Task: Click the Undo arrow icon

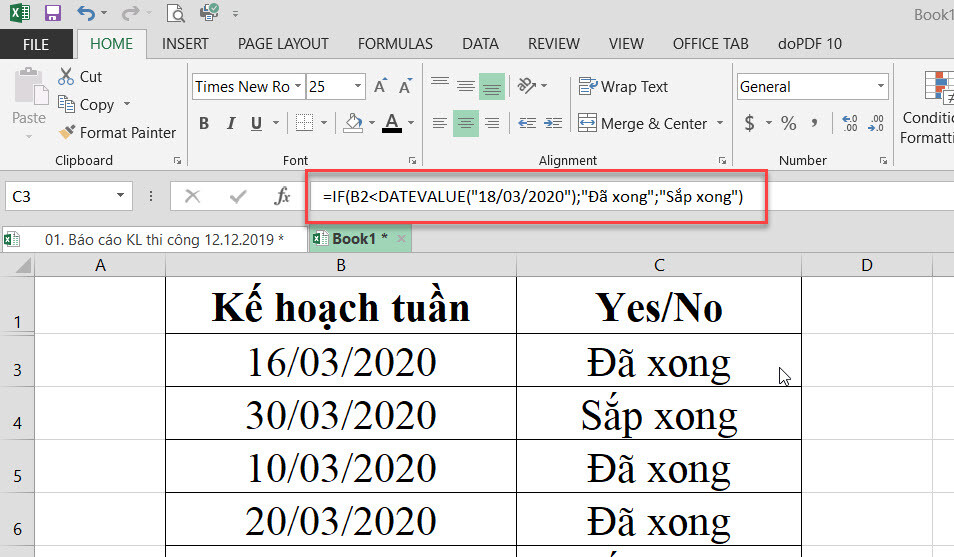Action: coord(86,13)
